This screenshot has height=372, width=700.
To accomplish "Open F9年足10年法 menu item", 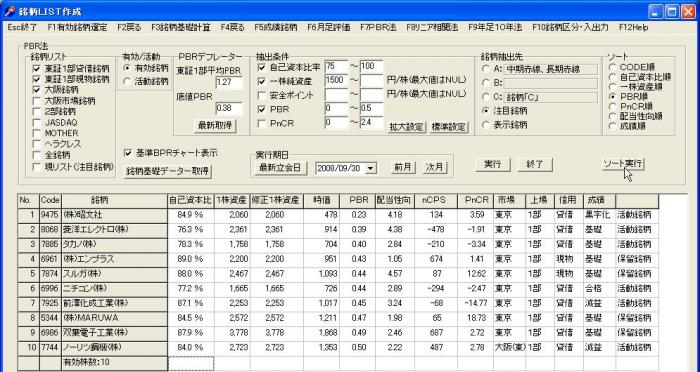I will (495, 27).
